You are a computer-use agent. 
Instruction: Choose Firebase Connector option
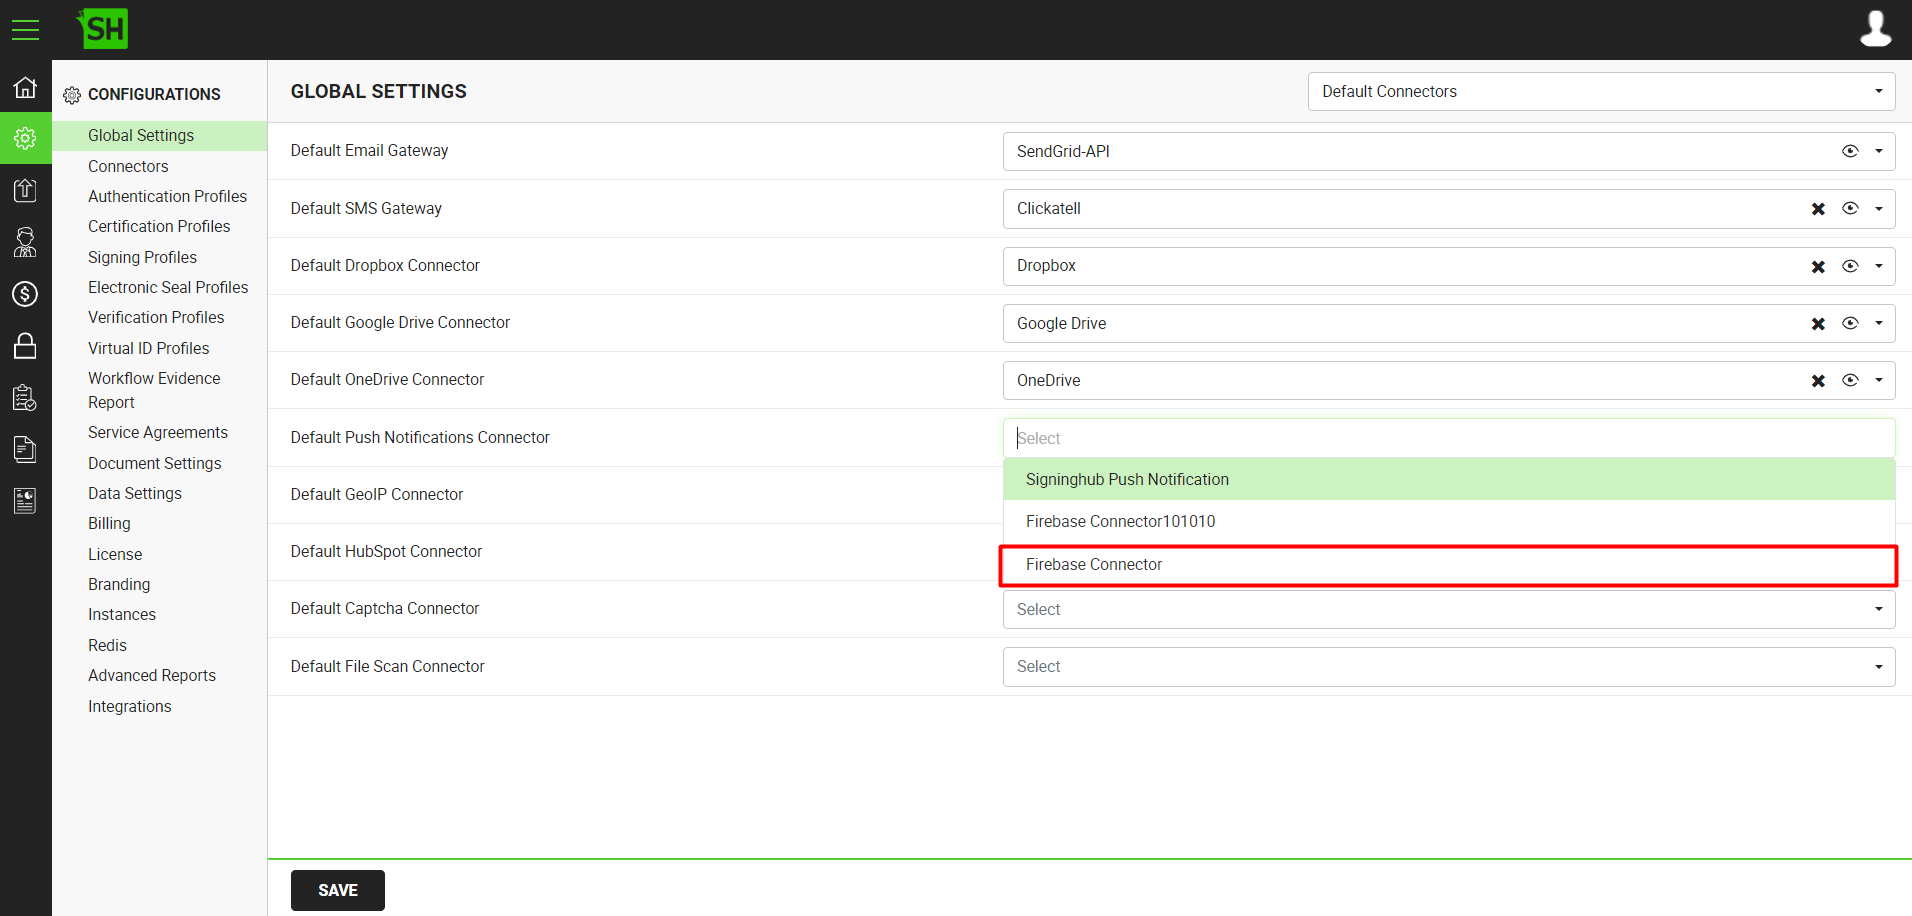click(1449, 564)
